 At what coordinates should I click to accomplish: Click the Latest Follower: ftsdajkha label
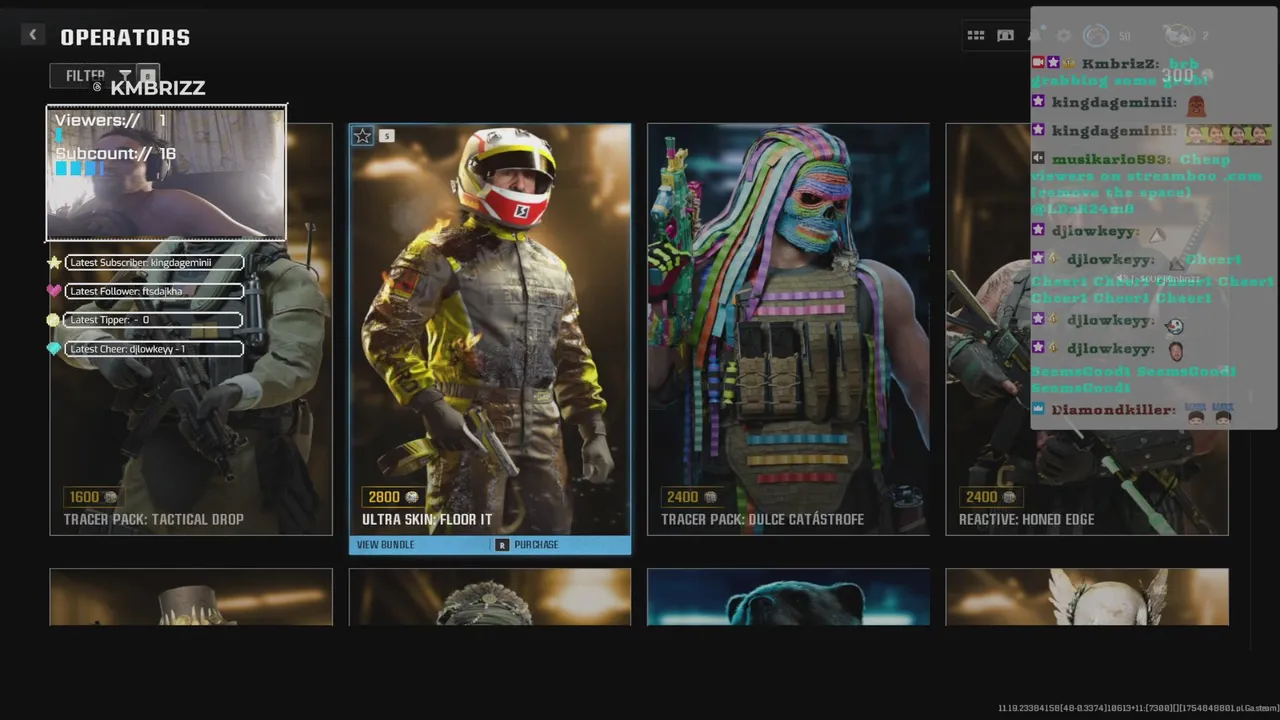tap(155, 291)
